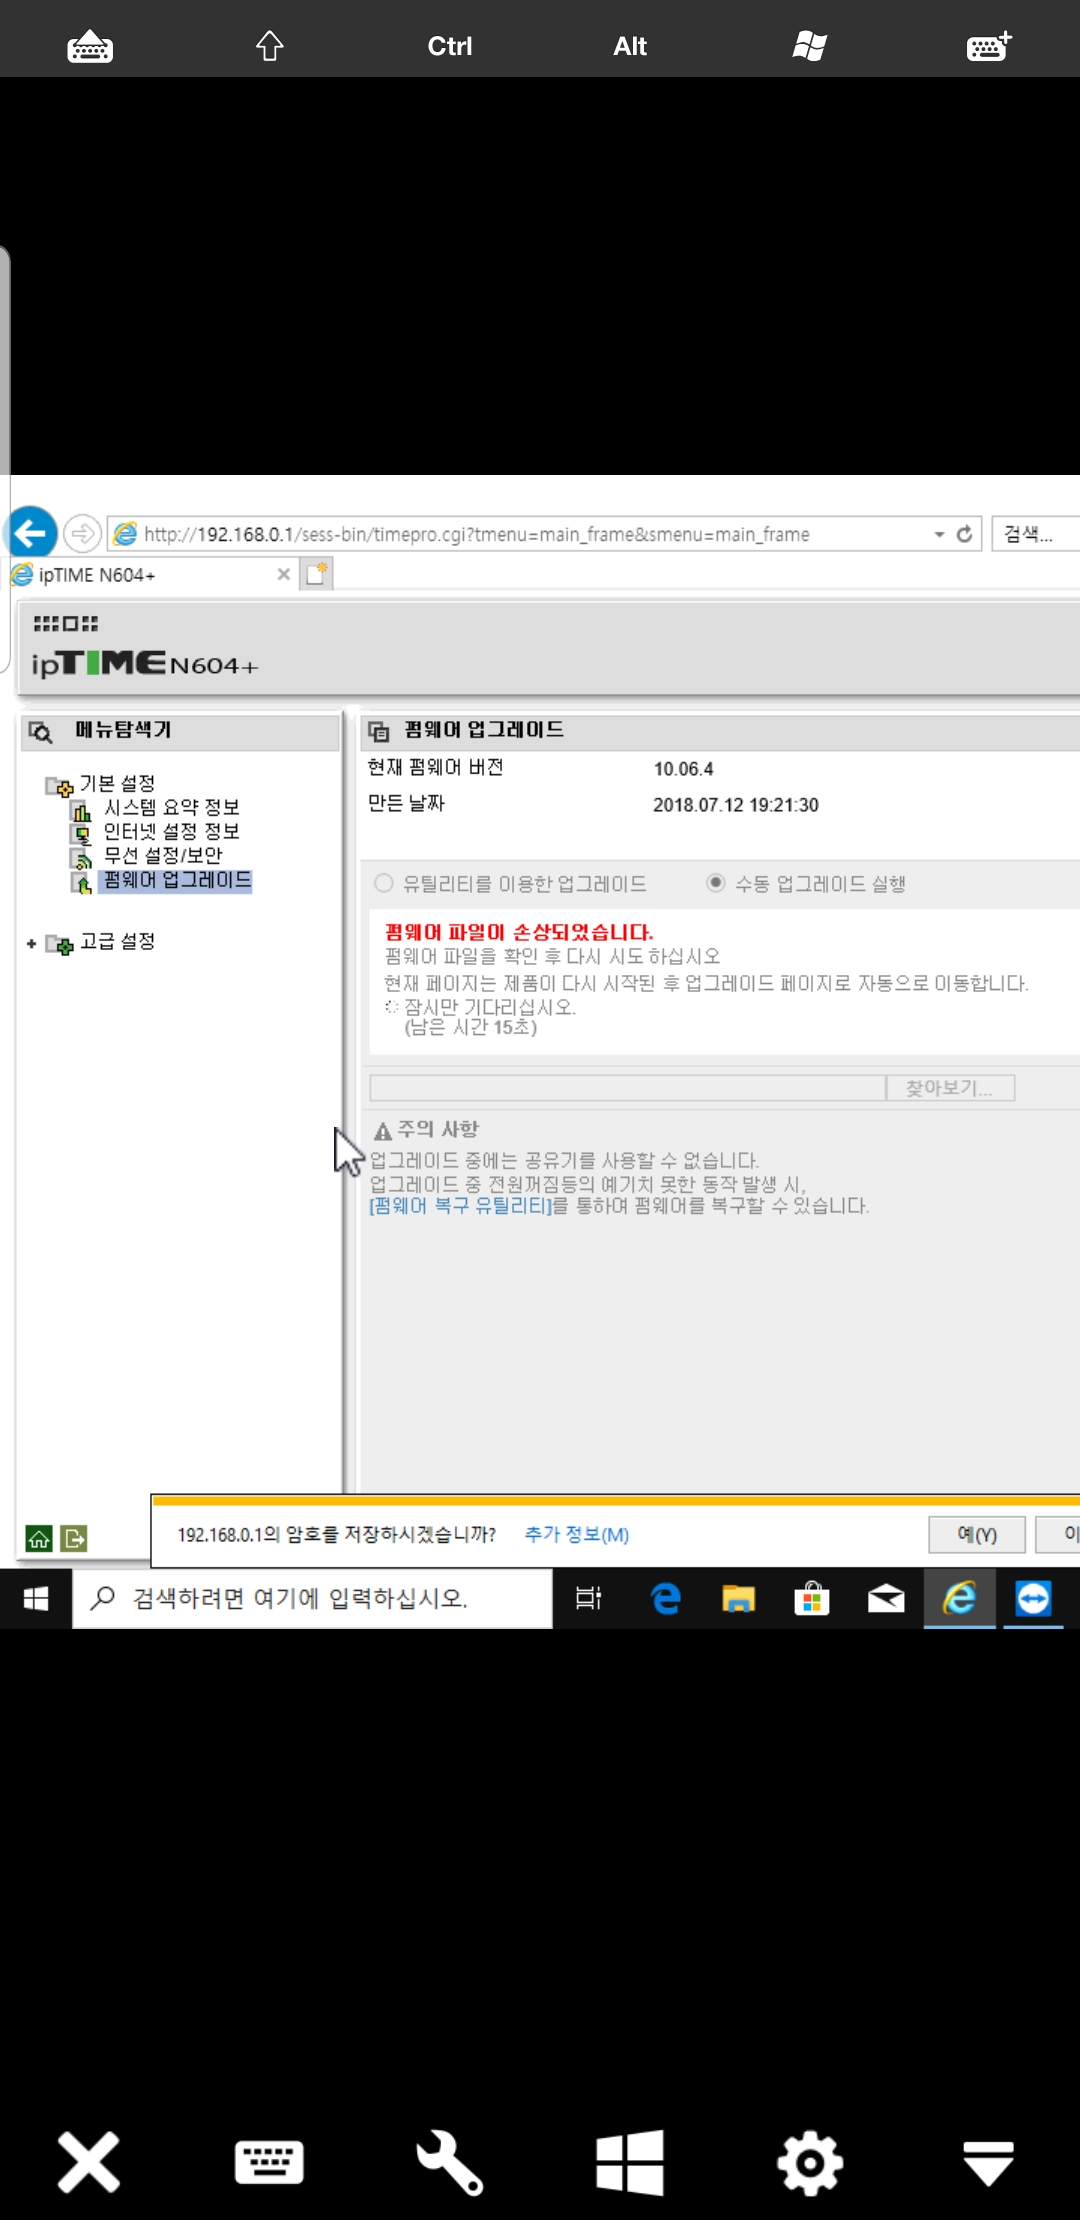Close the ipTIME N604+ tab
The image size is (1080, 2220).
[x=284, y=574]
